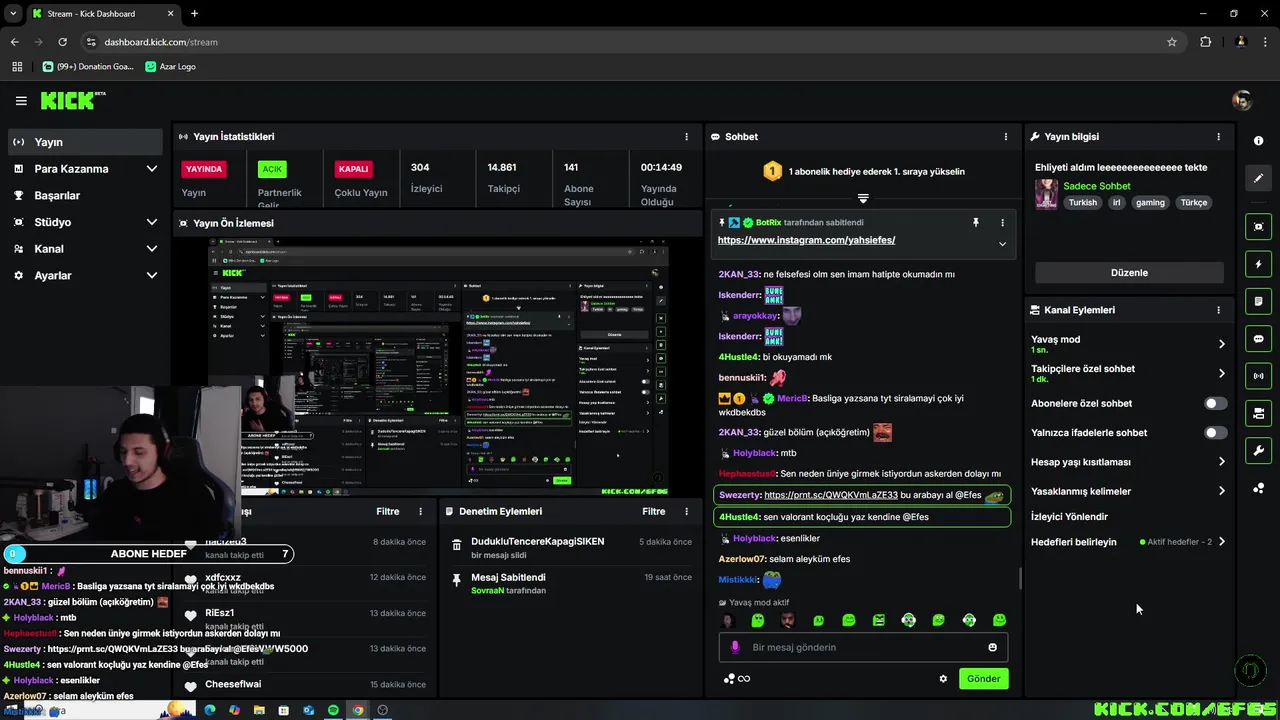
Task: Open the emoji picker in chat input
Action: [x=992, y=647]
